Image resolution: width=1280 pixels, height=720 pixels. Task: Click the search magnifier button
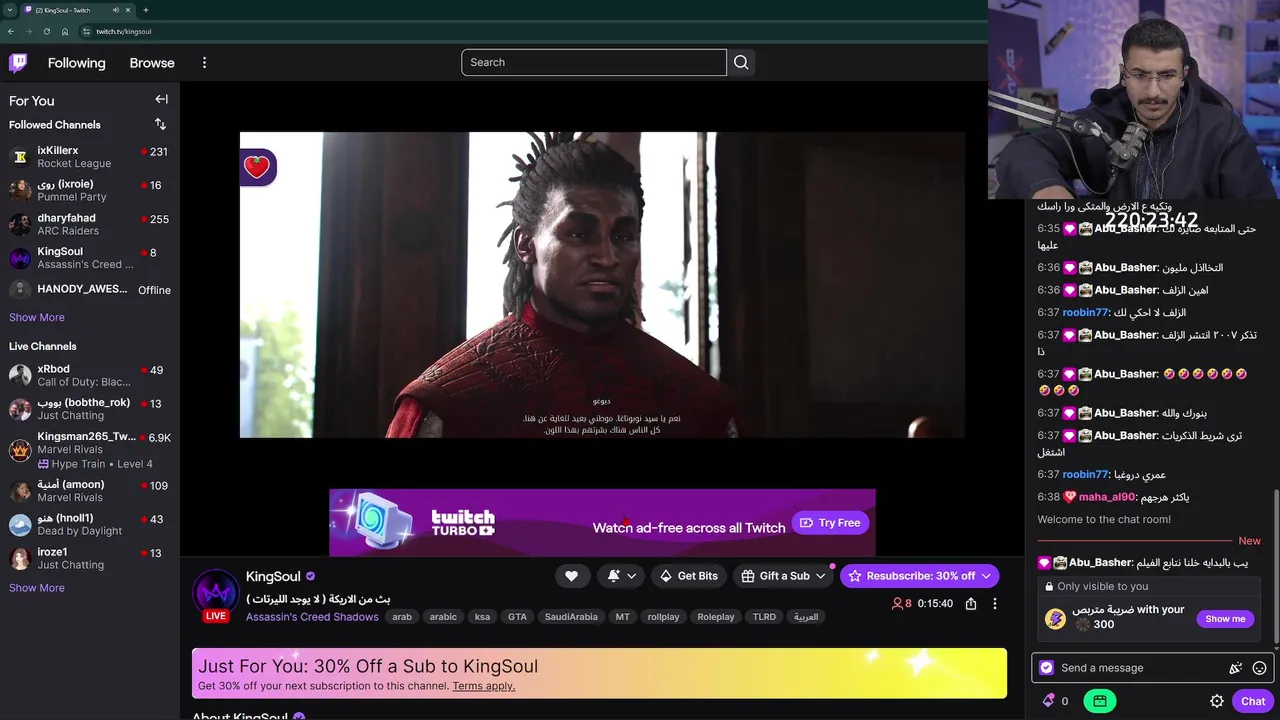(741, 62)
